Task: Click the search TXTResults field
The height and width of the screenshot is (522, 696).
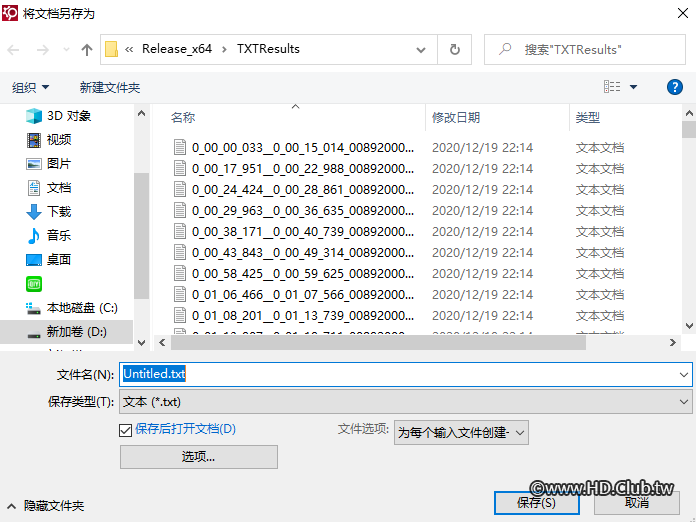Action: coord(585,50)
